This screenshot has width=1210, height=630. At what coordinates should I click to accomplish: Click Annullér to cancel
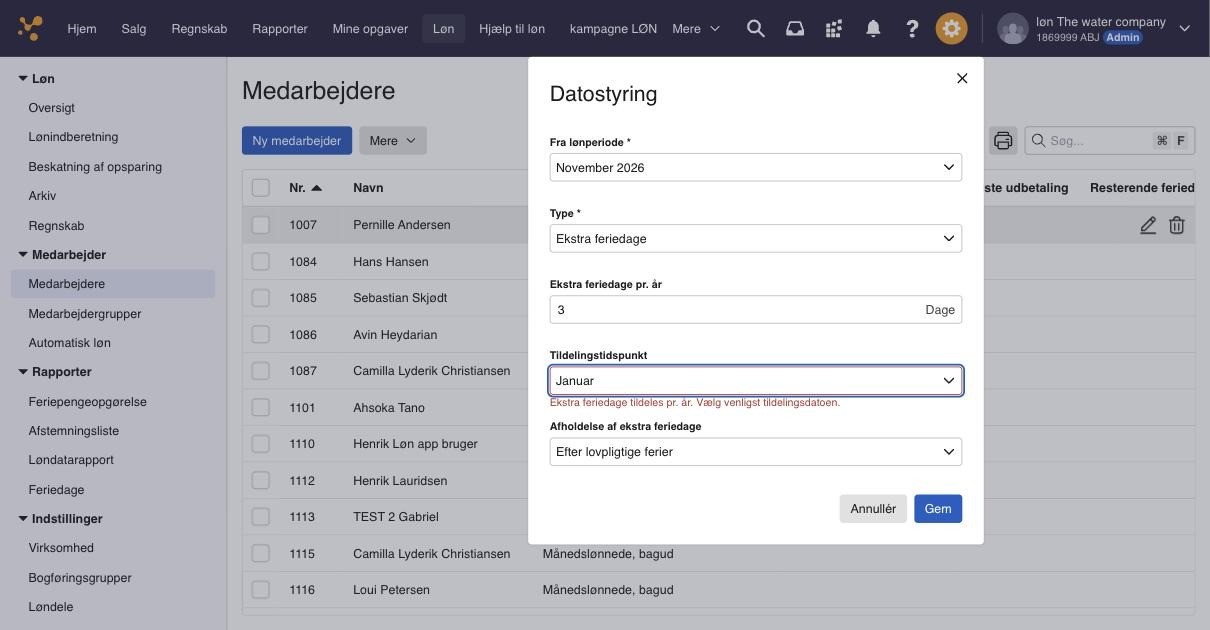pyautogui.click(x=873, y=509)
